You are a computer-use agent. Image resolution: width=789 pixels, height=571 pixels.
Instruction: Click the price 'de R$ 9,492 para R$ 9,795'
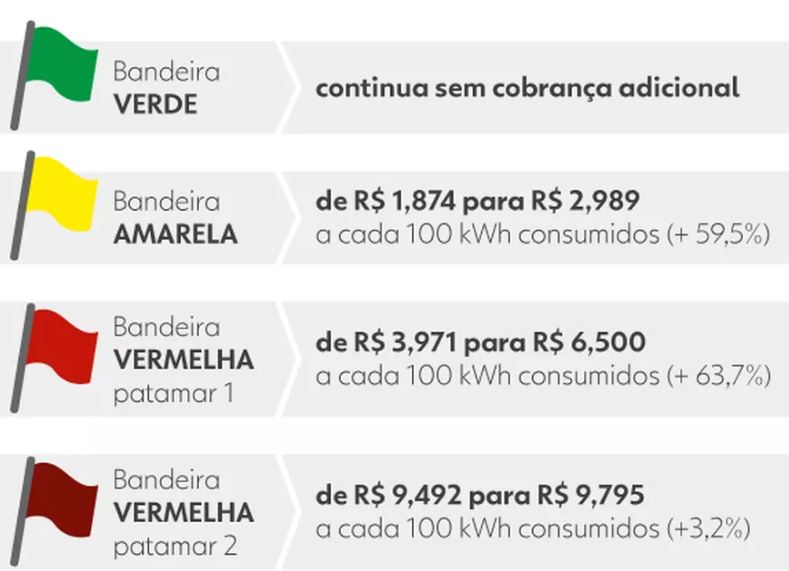480,495
